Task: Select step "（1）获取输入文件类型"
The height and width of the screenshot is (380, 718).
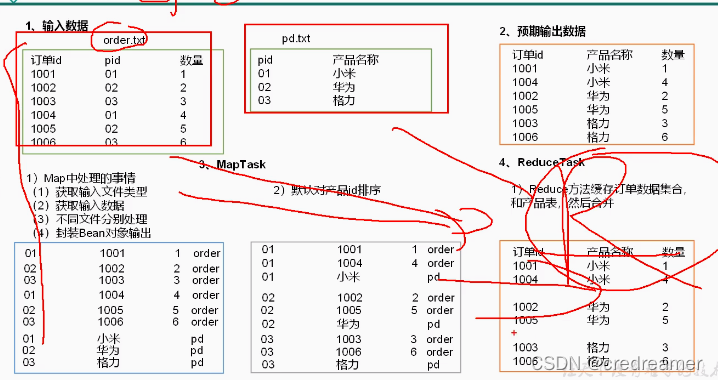Action: coord(90,191)
